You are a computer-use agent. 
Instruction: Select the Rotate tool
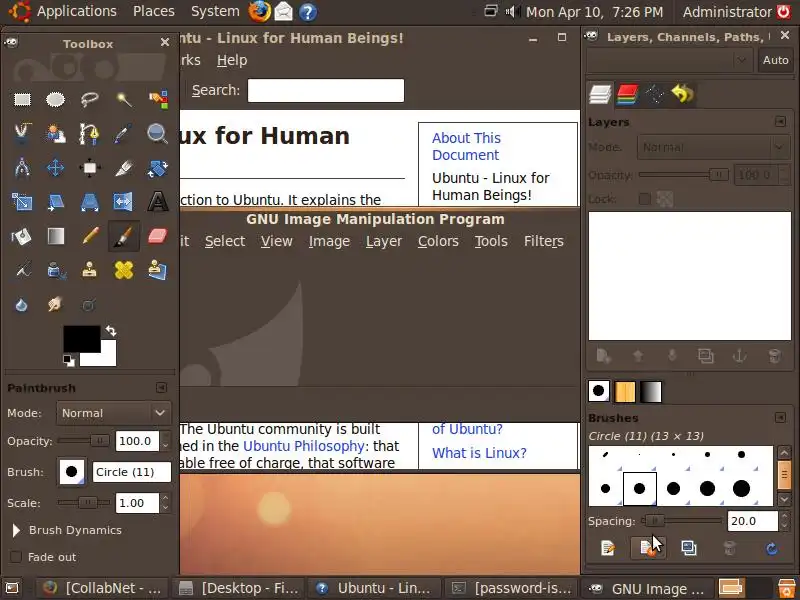(158, 168)
